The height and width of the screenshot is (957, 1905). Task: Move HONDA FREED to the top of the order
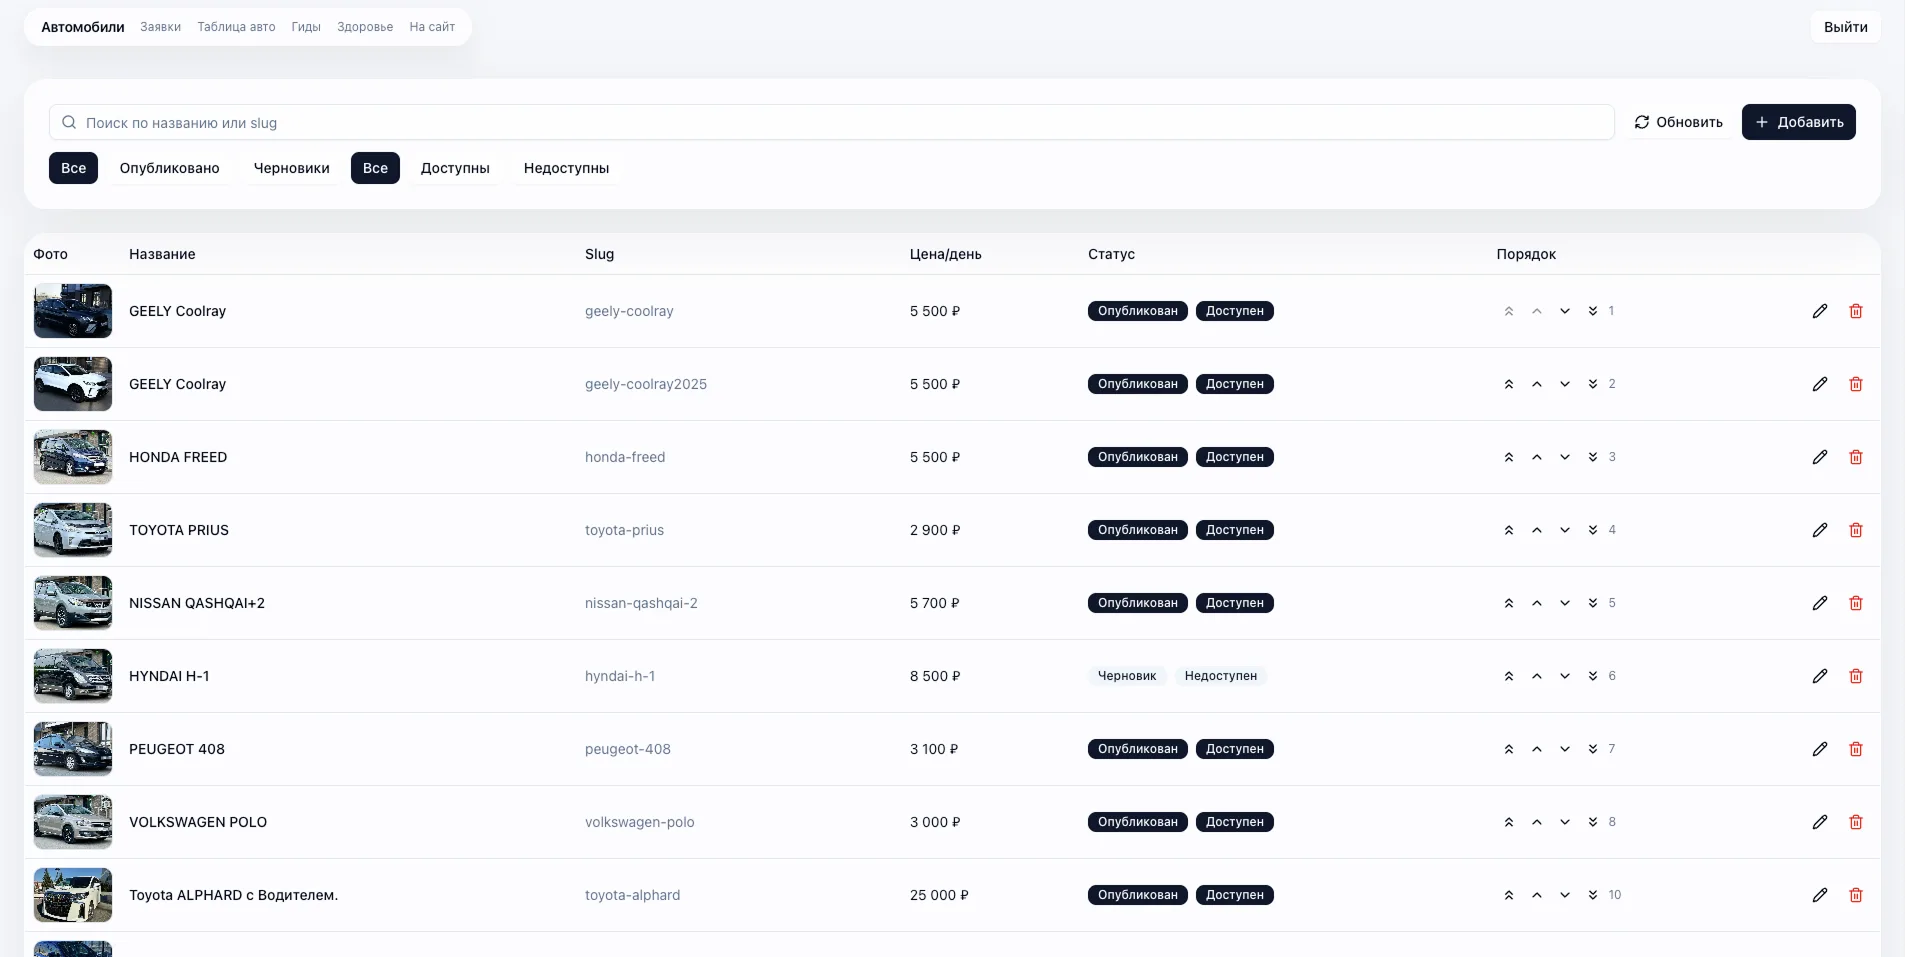pyautogui.click(x=1509, y=457)
